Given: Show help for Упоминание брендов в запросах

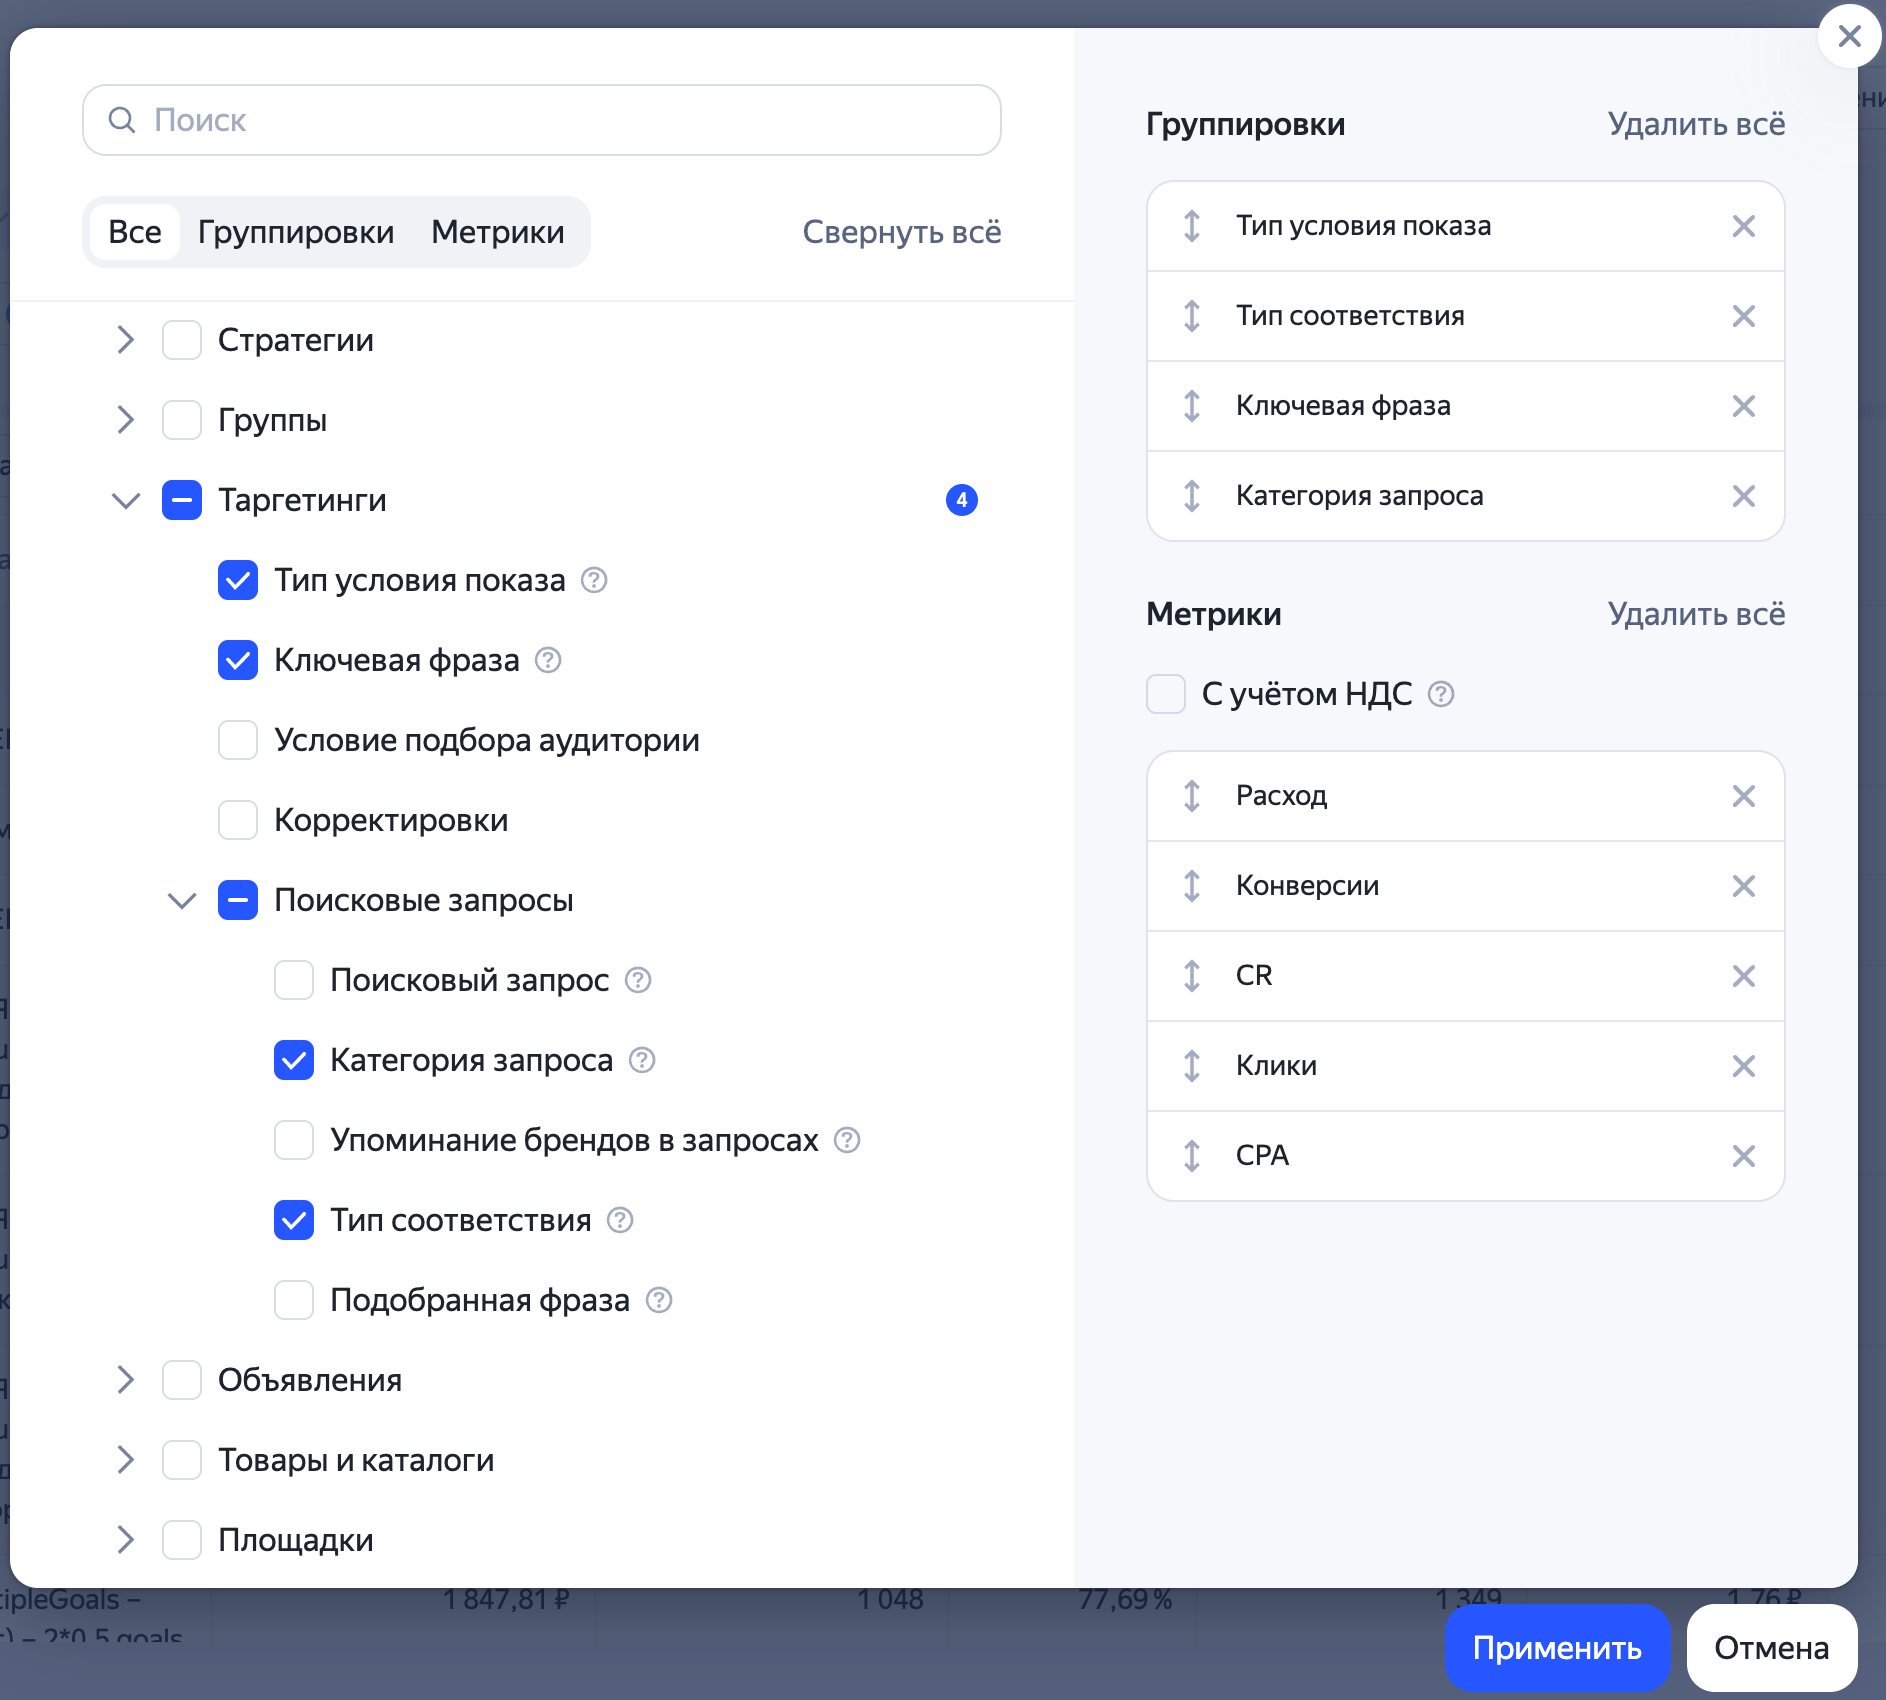Looking at the screenshot, I should (847, 1140).
